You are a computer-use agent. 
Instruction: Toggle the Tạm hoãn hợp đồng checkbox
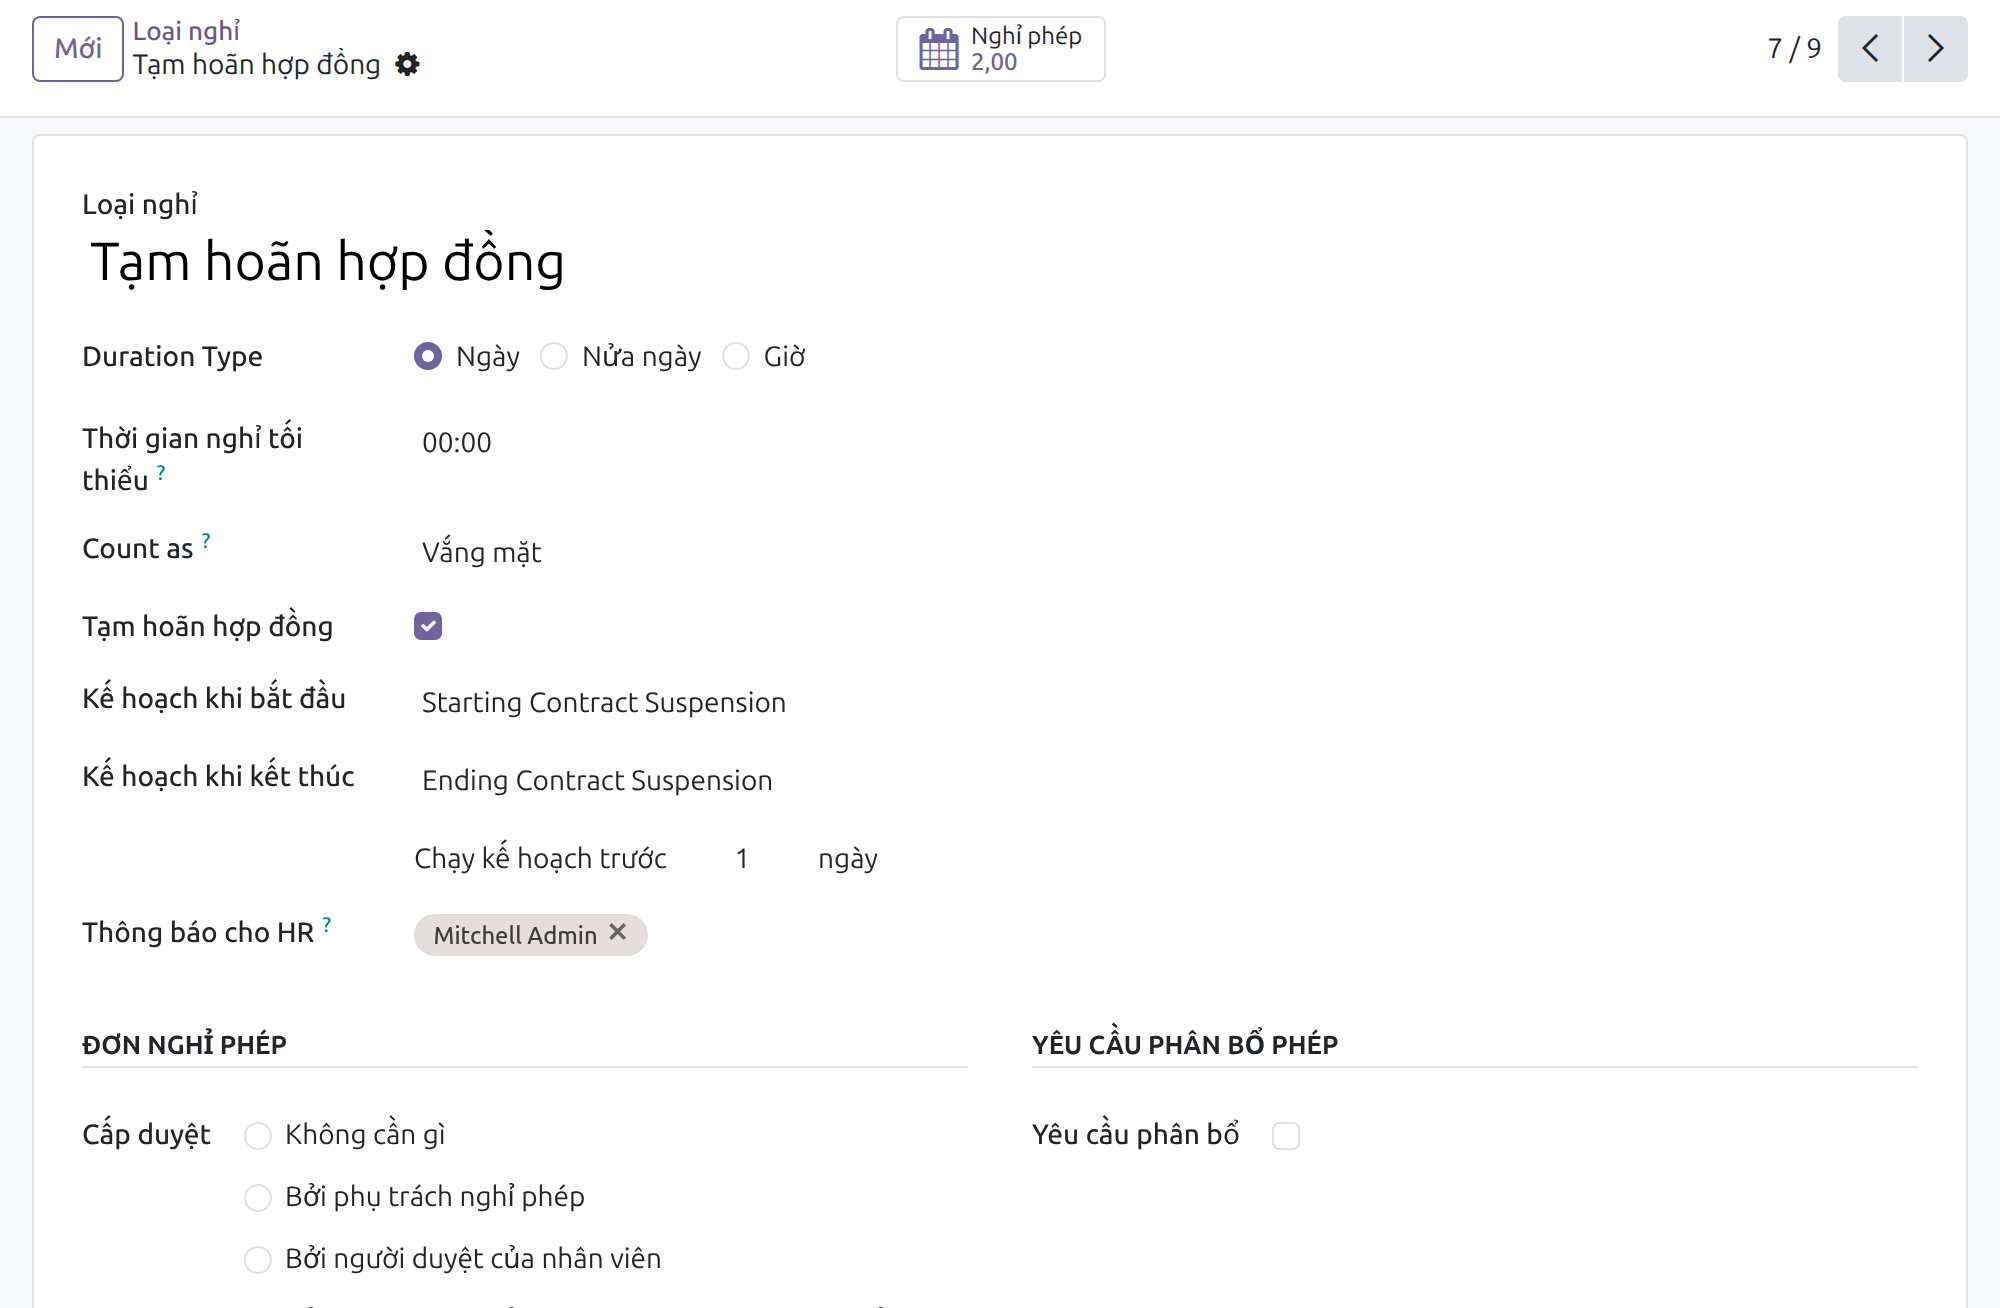pos(428,626)
